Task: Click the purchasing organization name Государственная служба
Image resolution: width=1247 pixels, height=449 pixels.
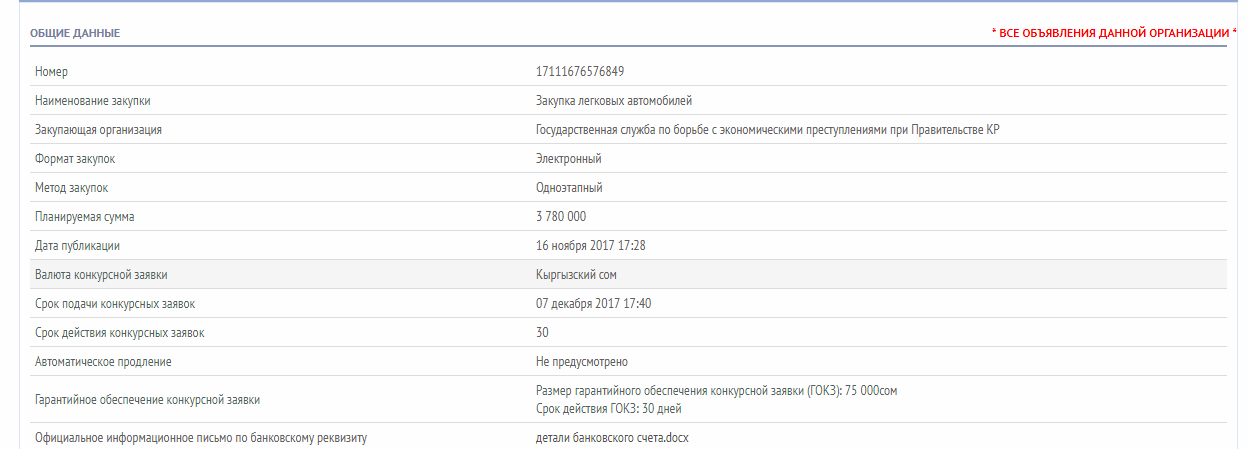Action: coord(767,130)
